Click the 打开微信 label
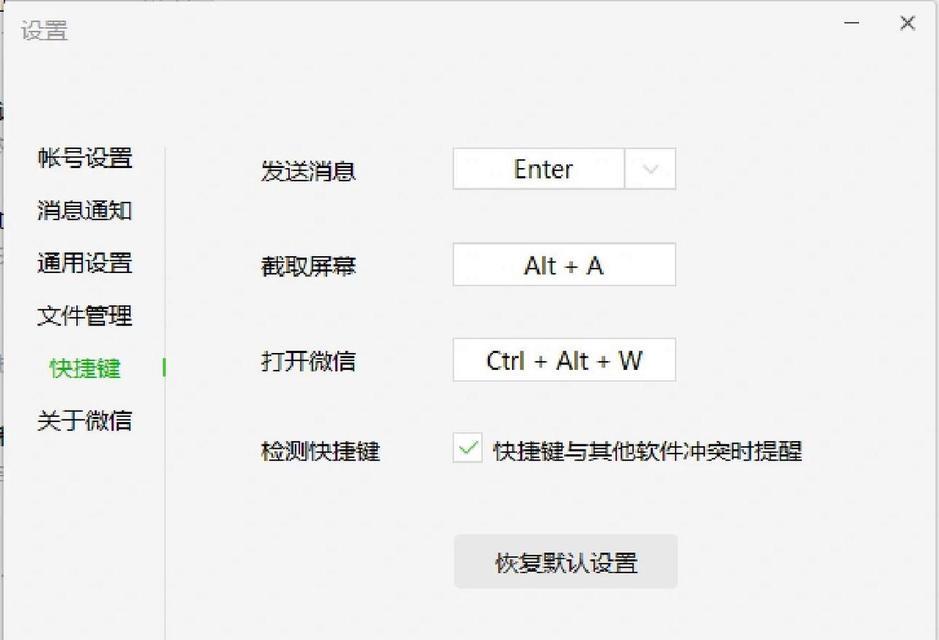Image resolution: width=939 pixels, height=640 pixels. coord(308,361)
